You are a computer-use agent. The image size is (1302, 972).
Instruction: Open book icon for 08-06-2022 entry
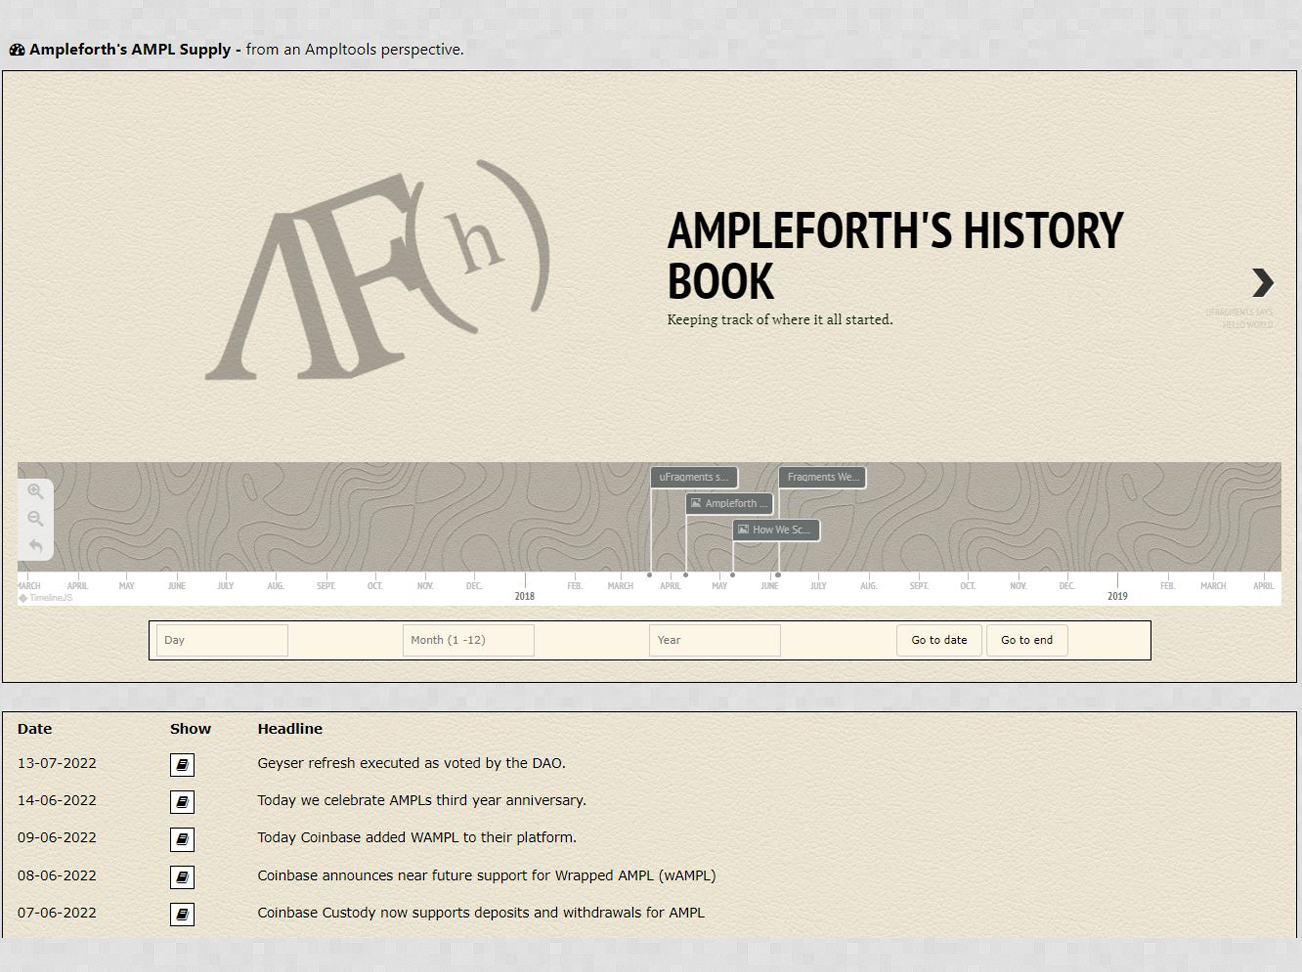point(182,877)
